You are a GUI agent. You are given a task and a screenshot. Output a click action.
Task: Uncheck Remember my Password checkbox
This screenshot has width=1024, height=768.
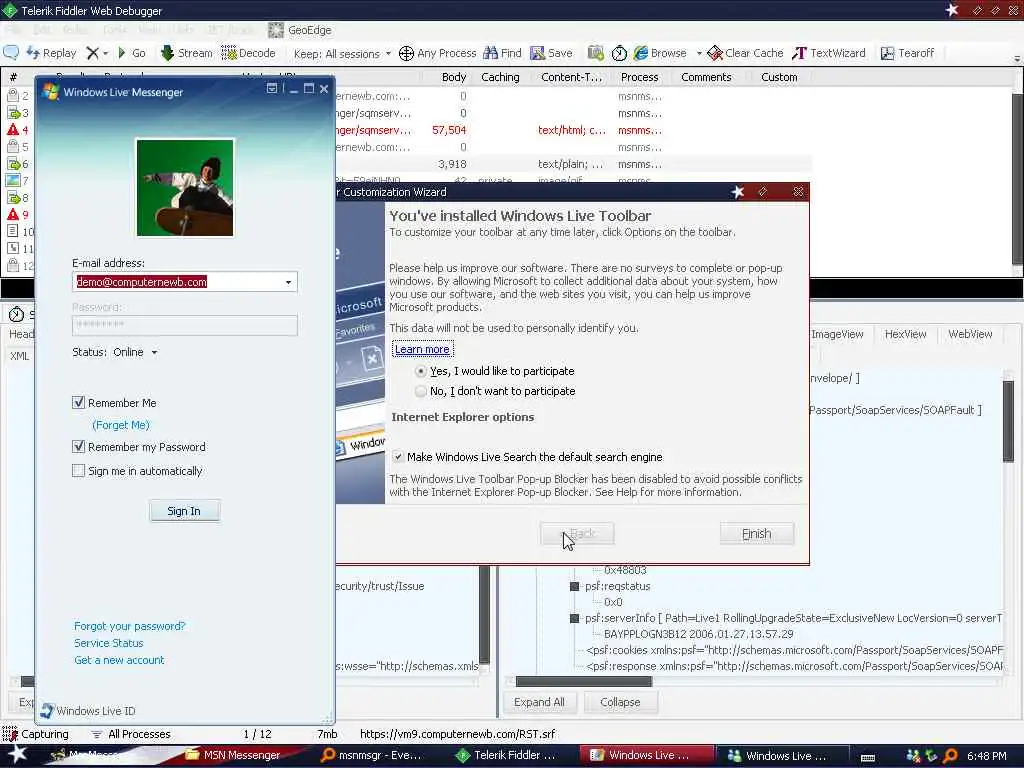tap(78, 447)
